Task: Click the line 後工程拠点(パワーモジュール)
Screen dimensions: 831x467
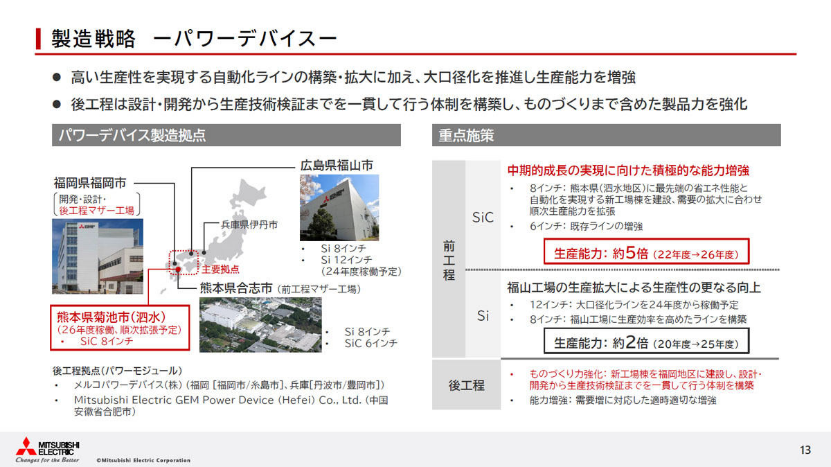Action: click(x=117, y=371)
